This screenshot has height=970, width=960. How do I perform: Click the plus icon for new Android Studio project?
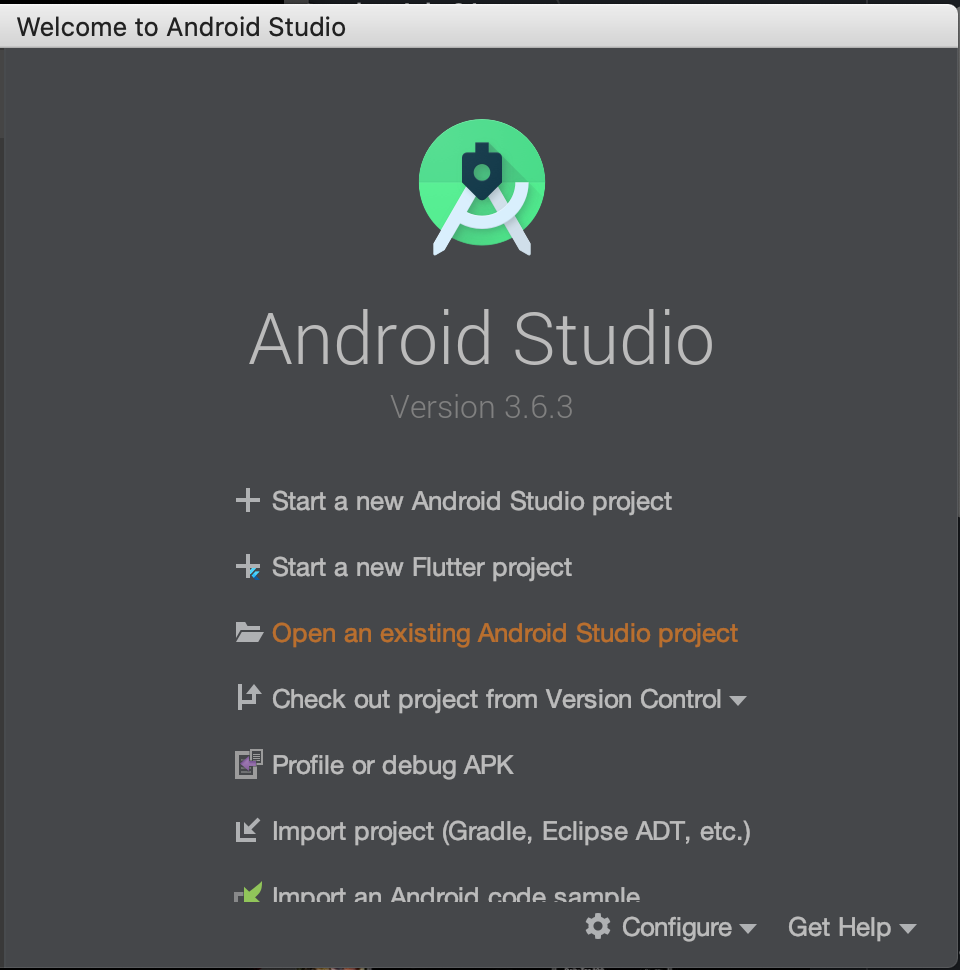click(247, 500)
